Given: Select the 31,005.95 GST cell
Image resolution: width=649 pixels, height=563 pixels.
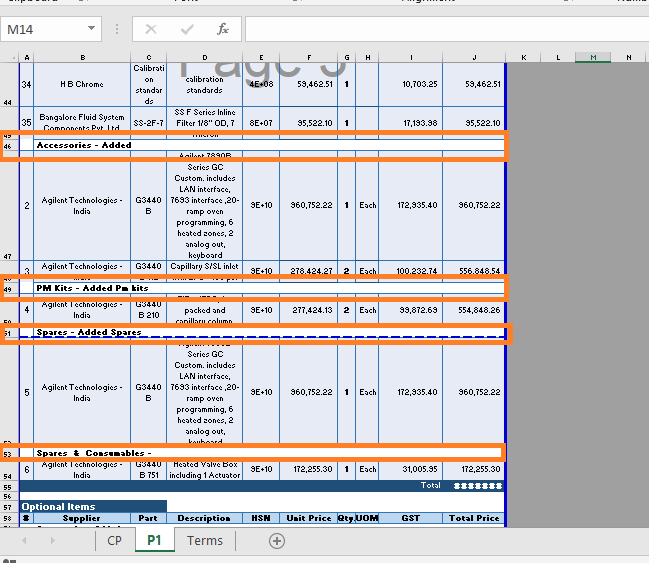Looking at the screenshot, I should tap(411, 469).
